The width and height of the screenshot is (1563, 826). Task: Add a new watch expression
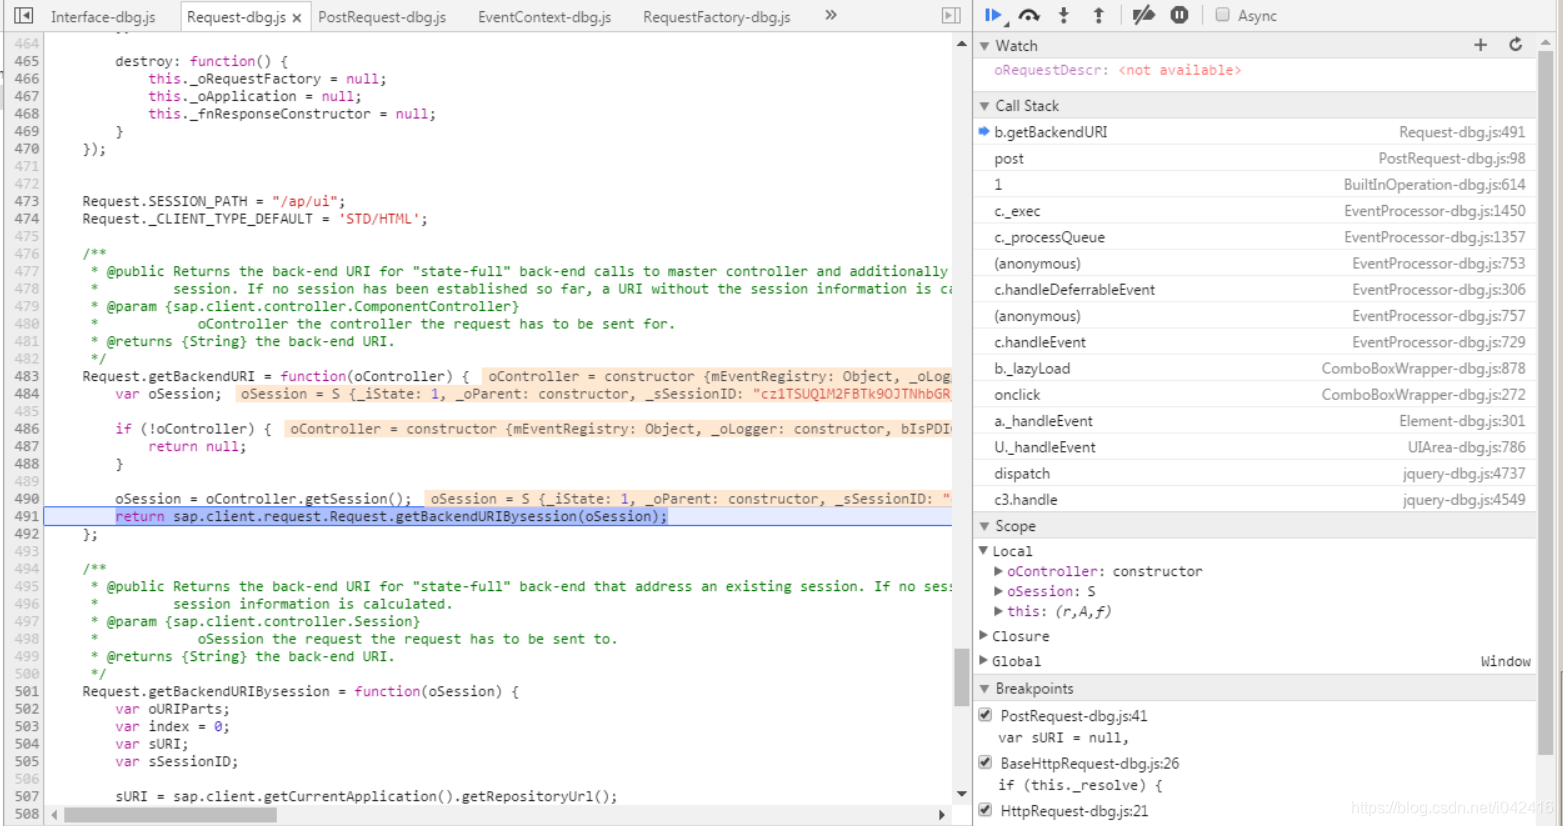coord(1480,45)
